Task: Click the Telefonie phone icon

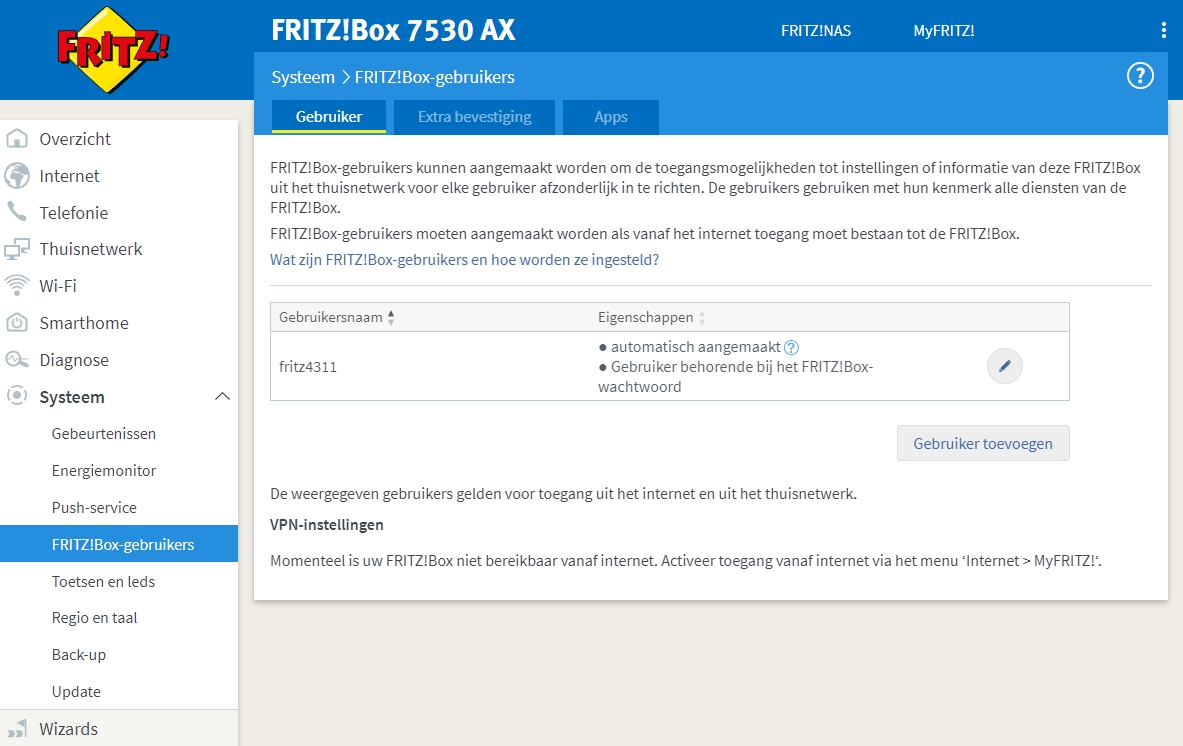Action: click(20, 212)
